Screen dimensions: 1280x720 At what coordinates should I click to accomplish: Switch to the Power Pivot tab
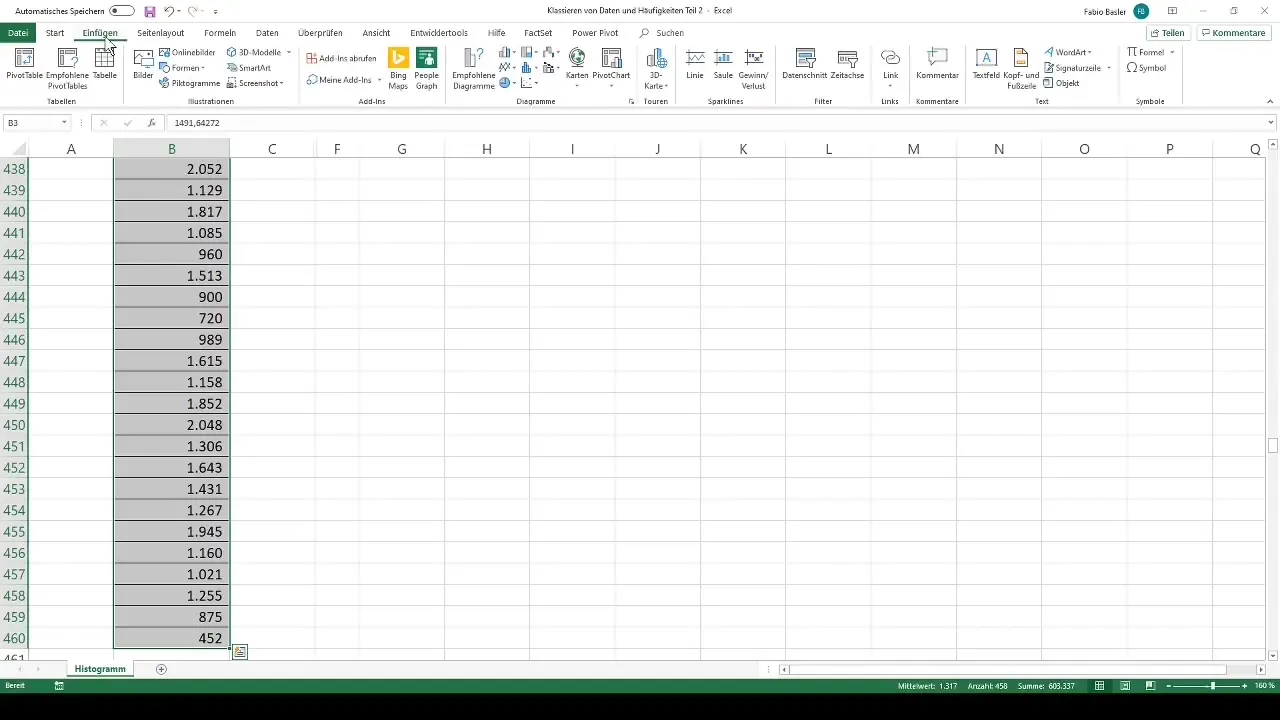(x=595, y=33)
